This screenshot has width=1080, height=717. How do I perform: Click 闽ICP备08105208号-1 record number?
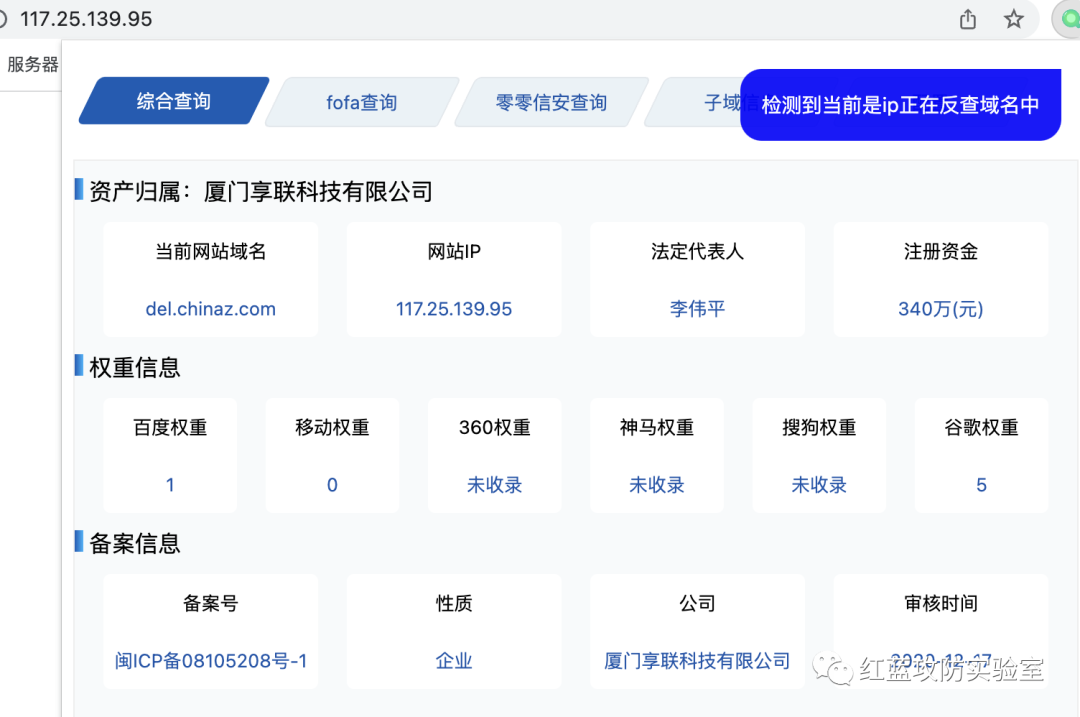coord(211,661)
